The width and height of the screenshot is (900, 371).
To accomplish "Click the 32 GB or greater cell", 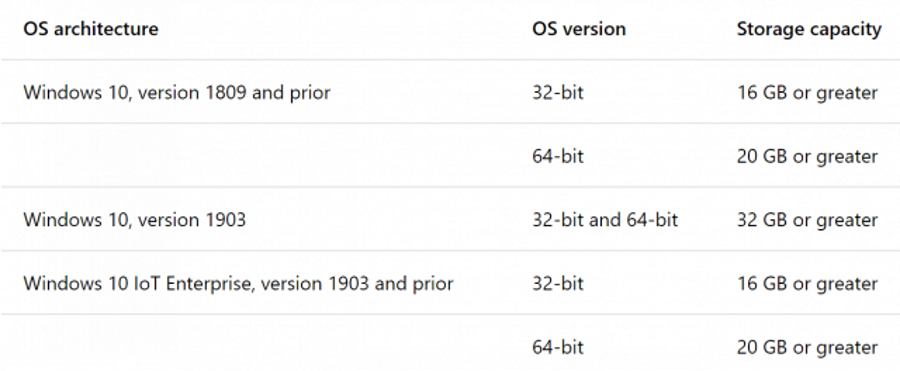I will point(807,220).
